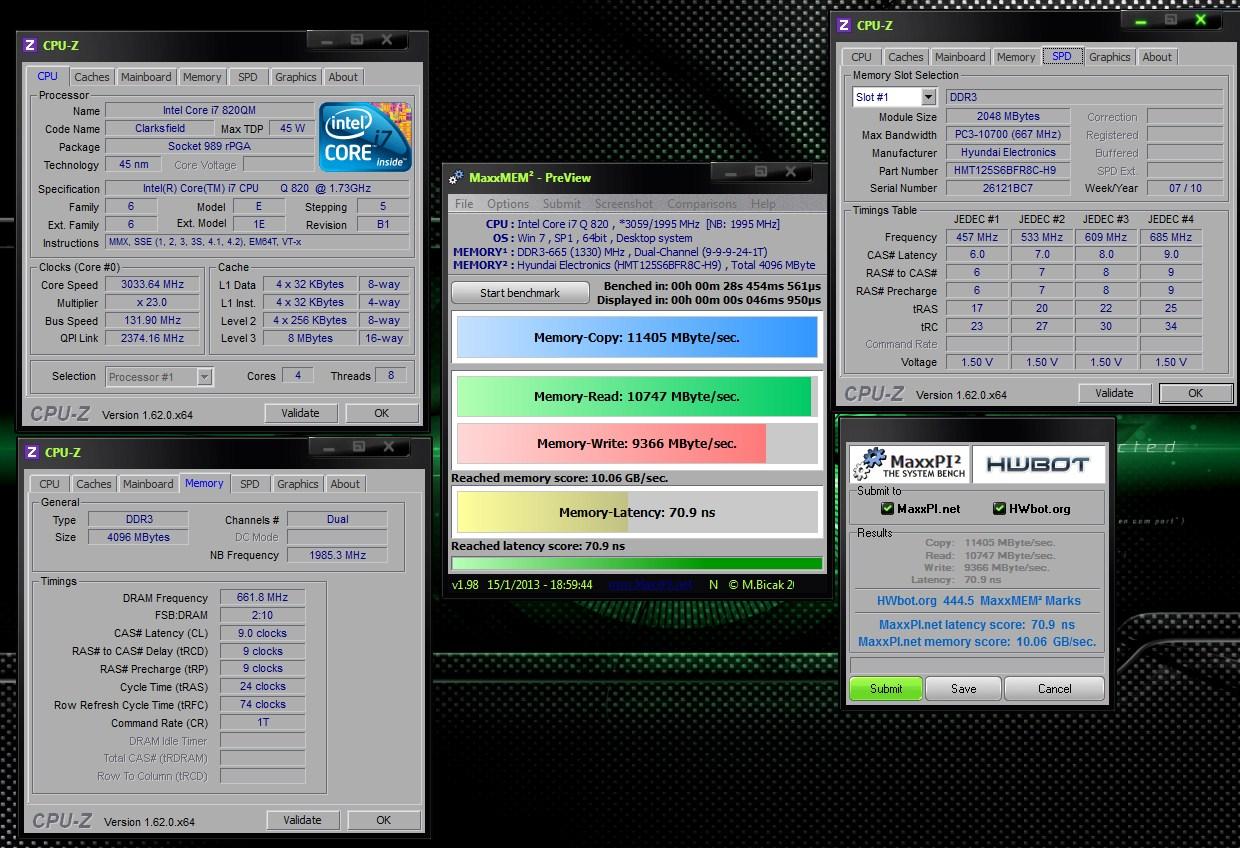Open the Help menu in MaxxMEM²

pos(763,204)
